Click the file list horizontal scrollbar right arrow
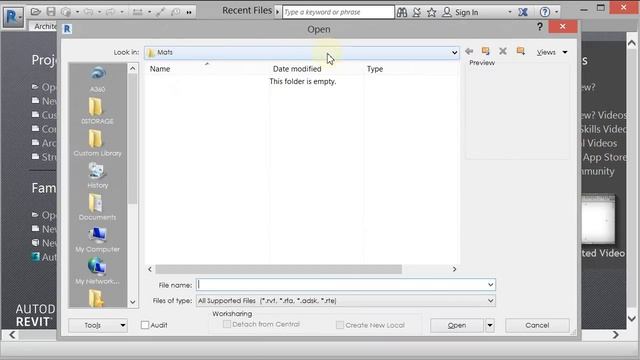The height and width of the screenshot is (360, 640). tap(454, 269)
